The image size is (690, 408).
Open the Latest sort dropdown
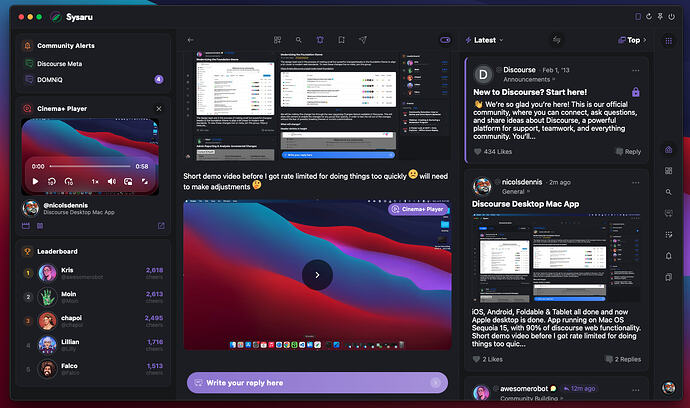pos(484,40)
